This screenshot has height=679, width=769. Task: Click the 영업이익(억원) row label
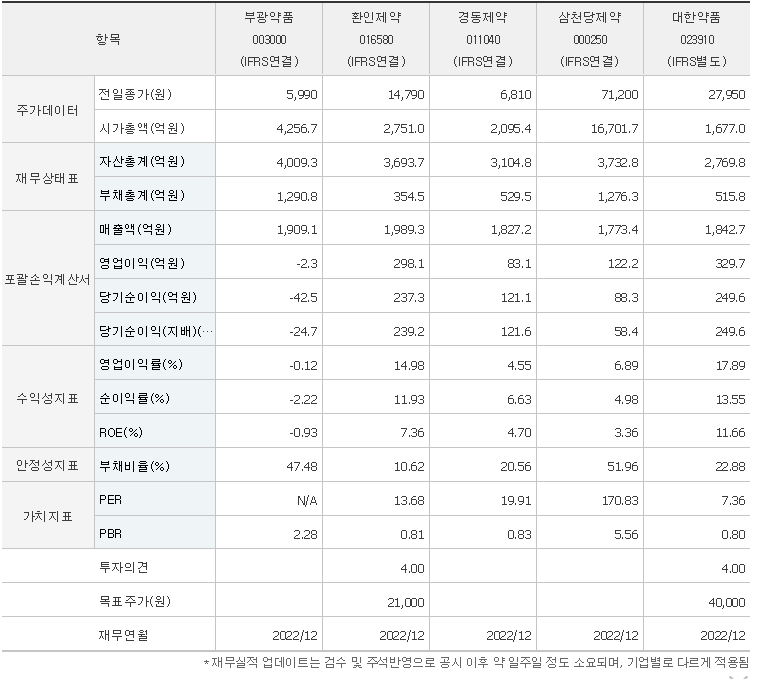[142, 263]
